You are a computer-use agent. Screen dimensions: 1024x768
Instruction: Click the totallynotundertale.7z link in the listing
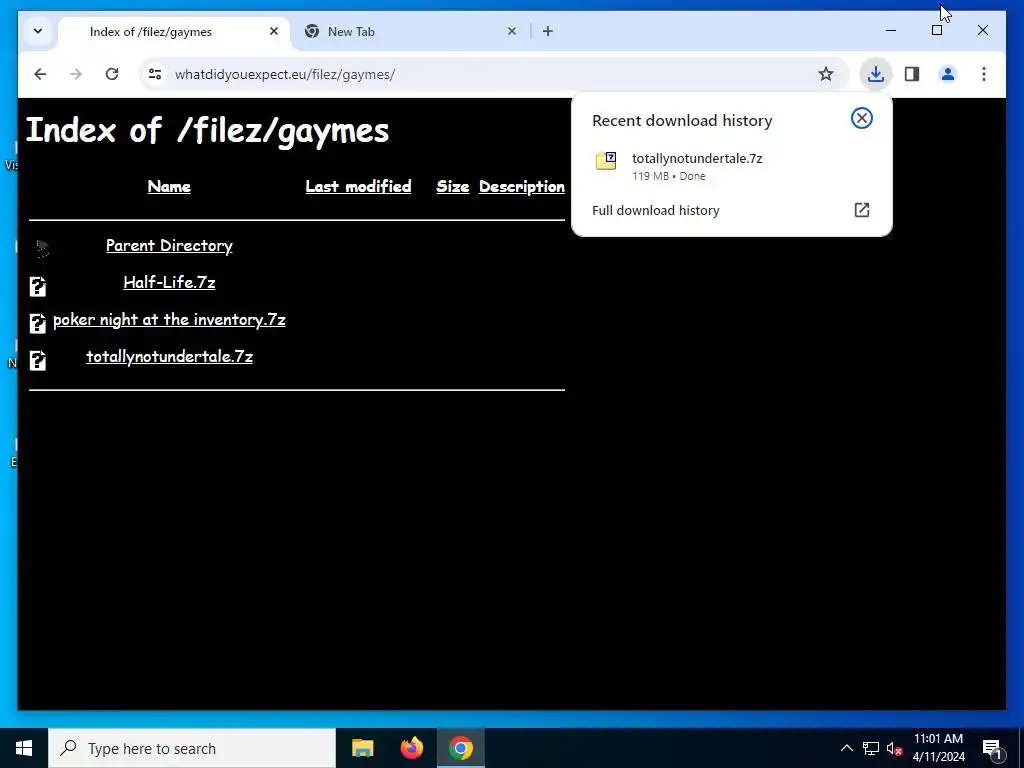click(x=169, y=357)
